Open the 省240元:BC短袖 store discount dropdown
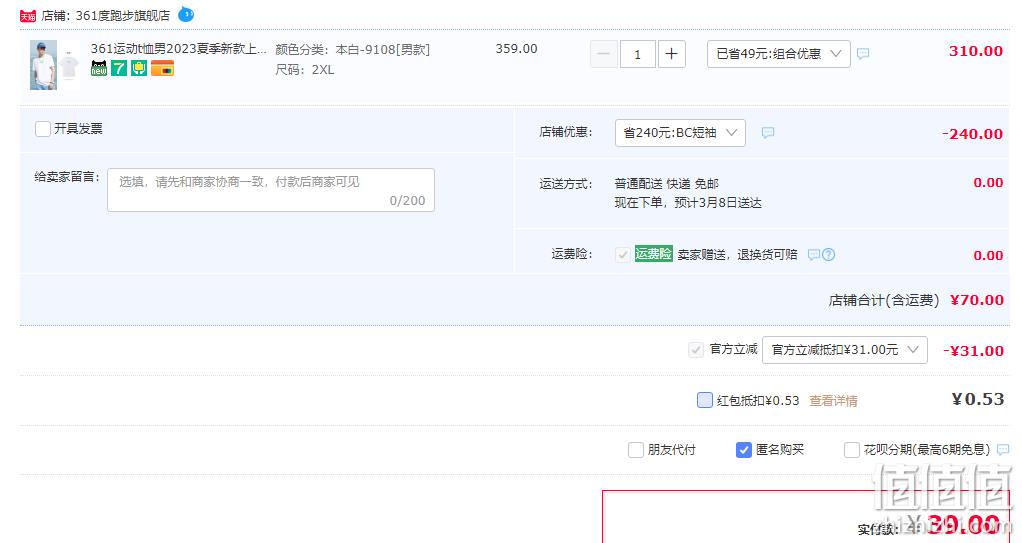 [x=680, y=132]
